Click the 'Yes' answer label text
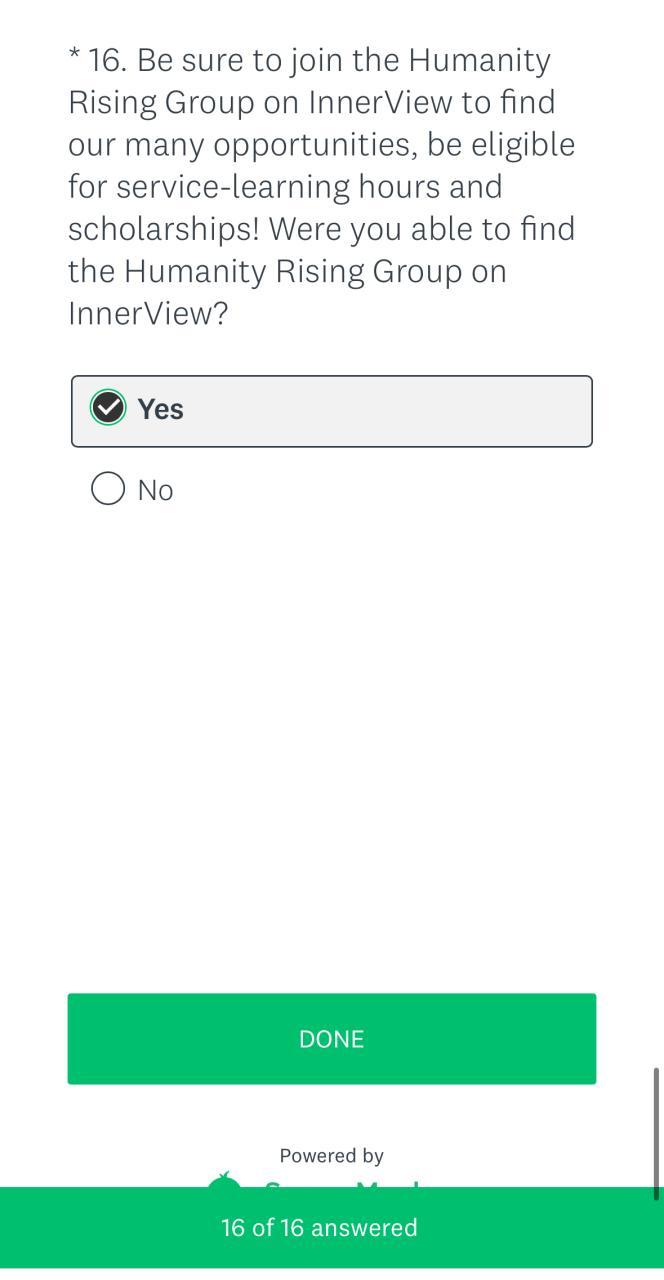This screenshot has height=1280, width=664. 160,409
